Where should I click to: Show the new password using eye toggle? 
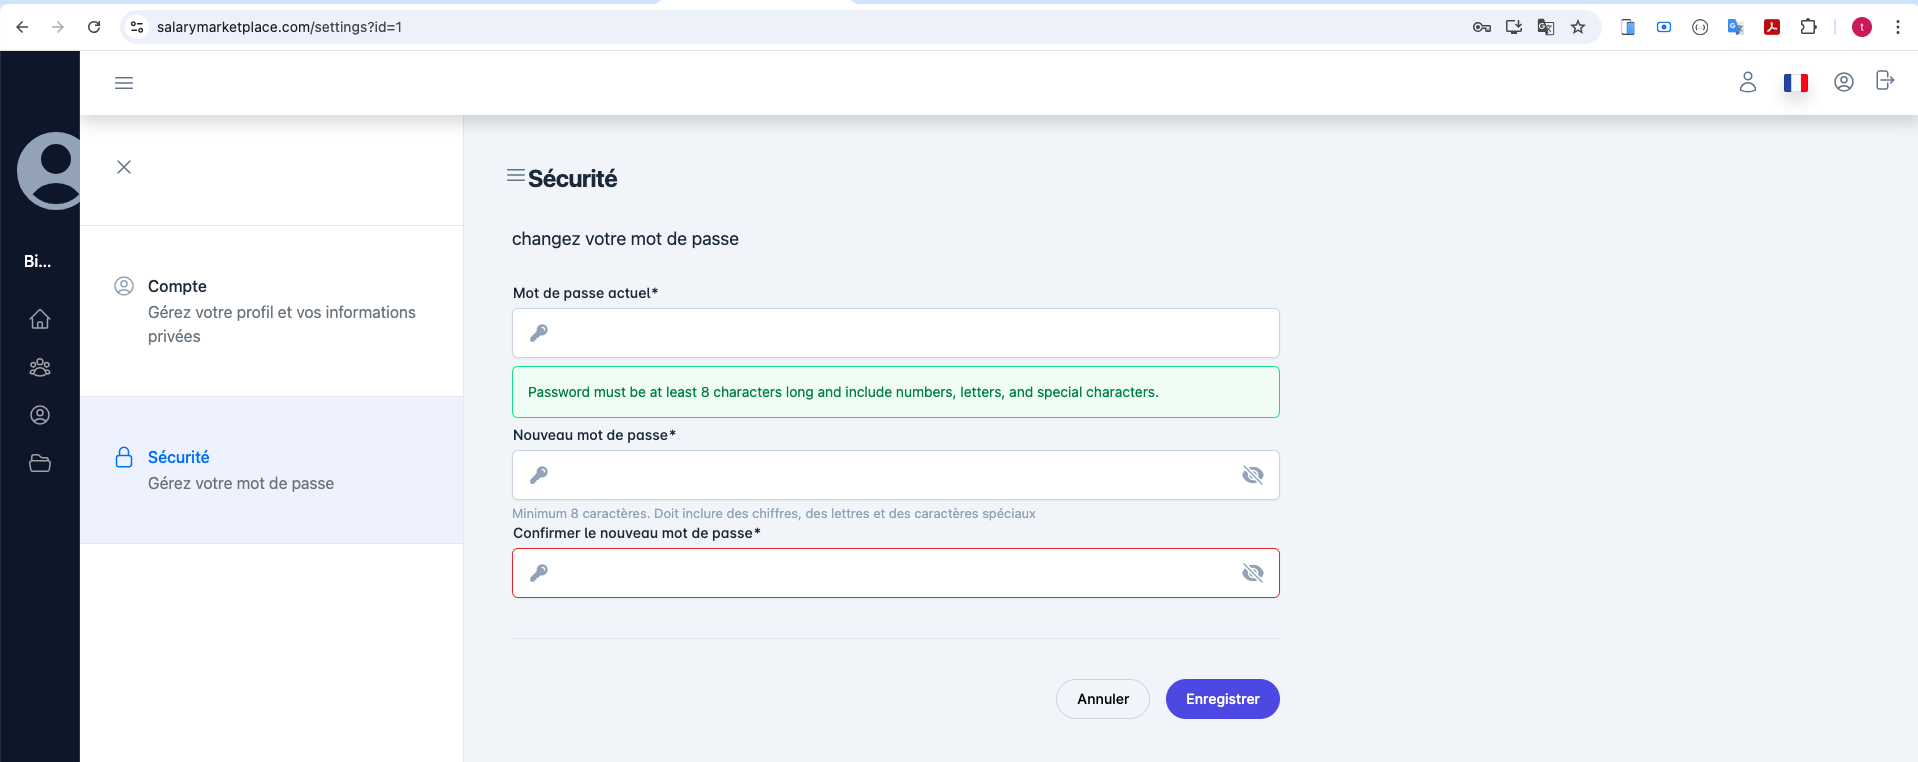(x=1252, y=475)
